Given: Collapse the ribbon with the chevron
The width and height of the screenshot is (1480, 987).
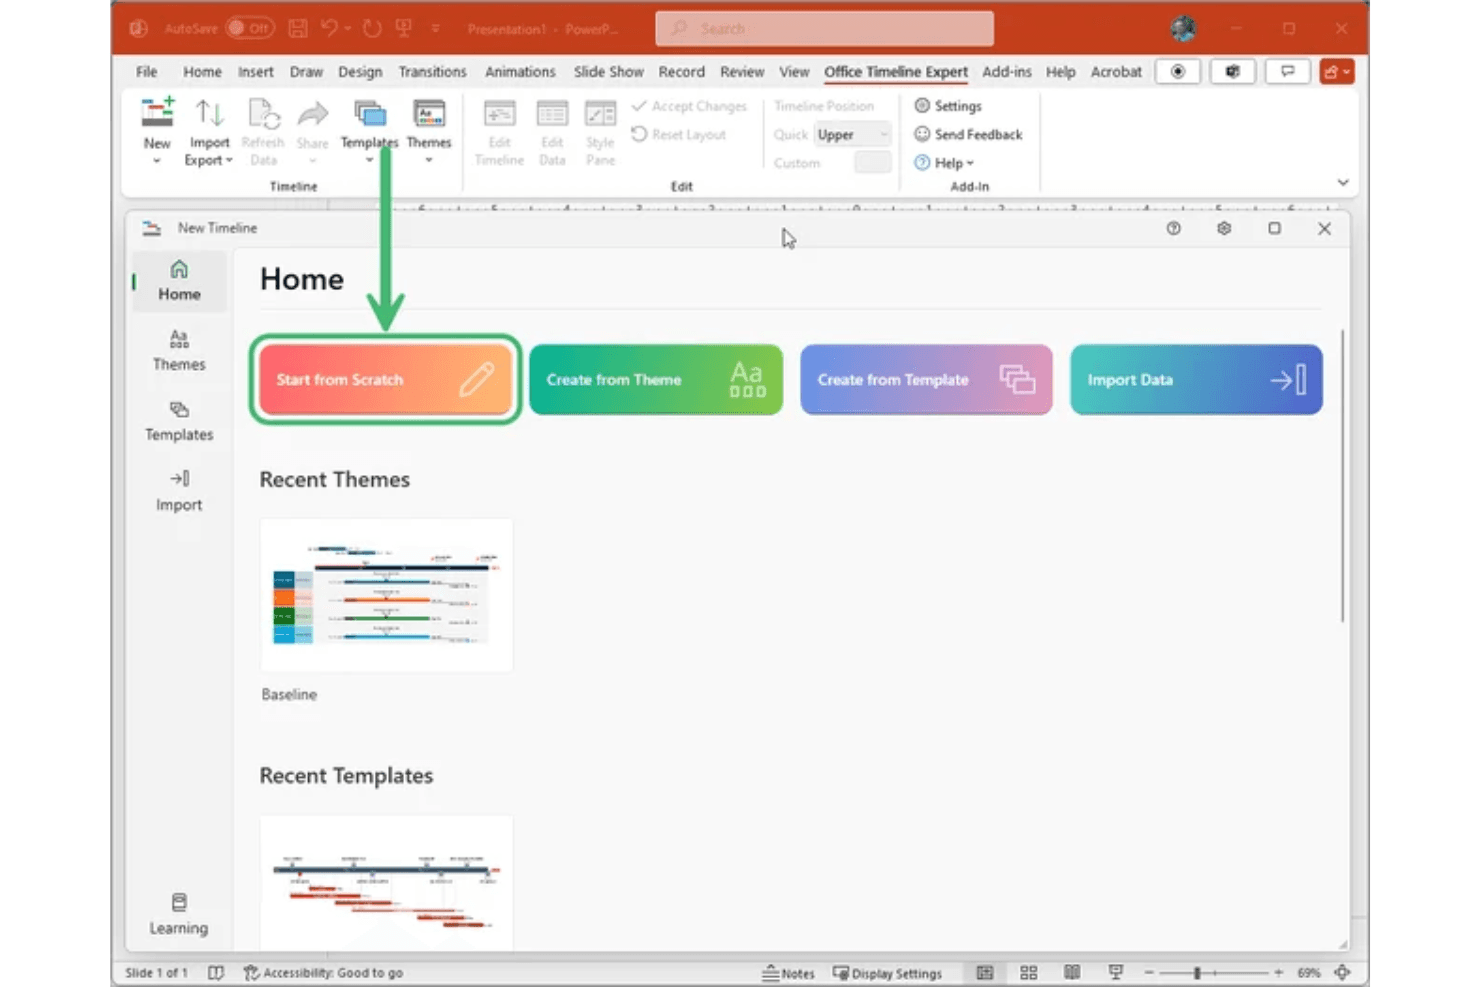Looking at the screenshot, I should [1343, 182].
